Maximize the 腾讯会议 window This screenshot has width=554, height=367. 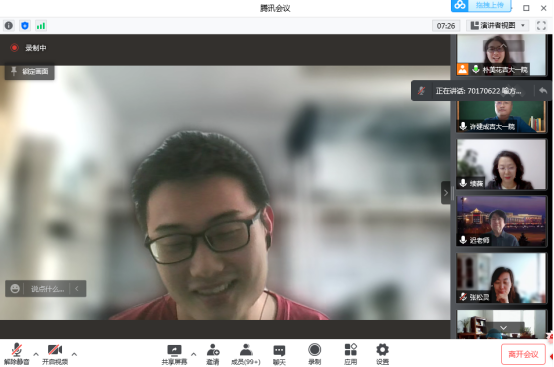(526, 8)
